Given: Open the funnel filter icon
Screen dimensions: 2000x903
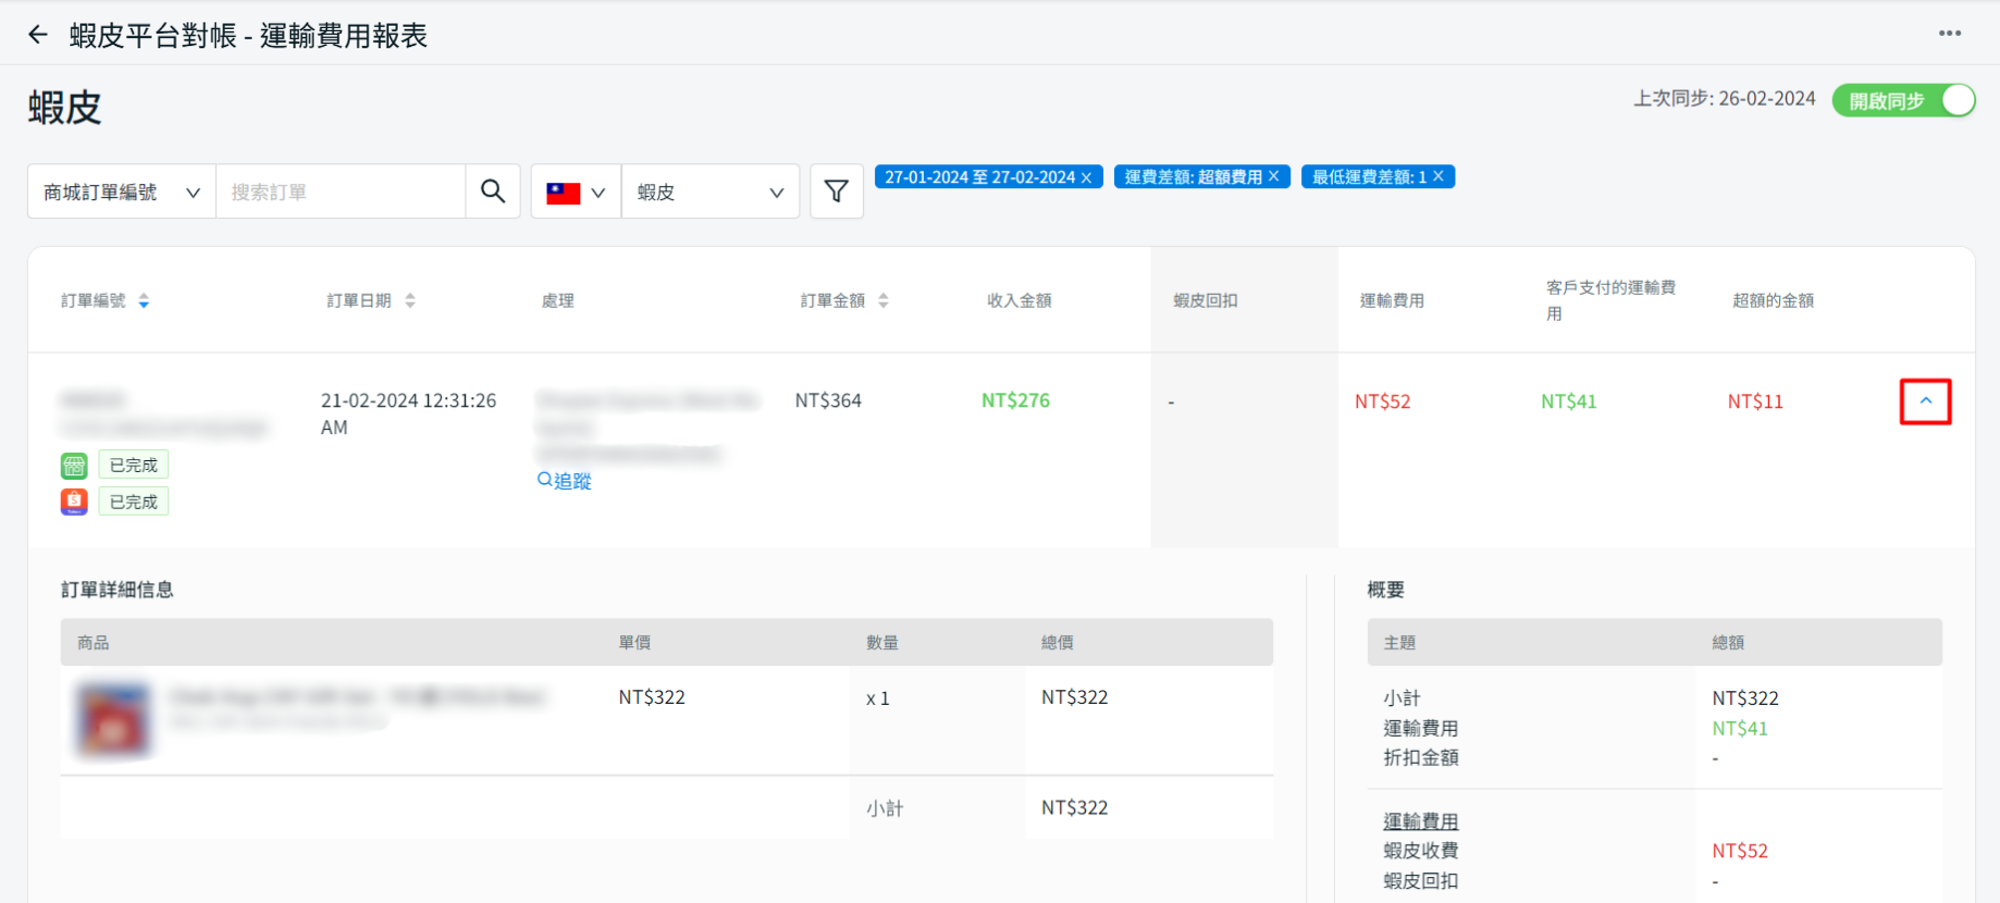Looking at the screenshot, I should [x=836, y=191].
